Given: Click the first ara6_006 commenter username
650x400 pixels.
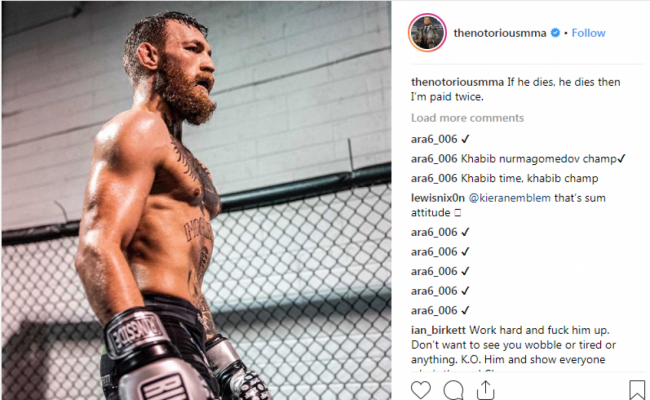Looking at the screenshot, I should coord(435,140).
